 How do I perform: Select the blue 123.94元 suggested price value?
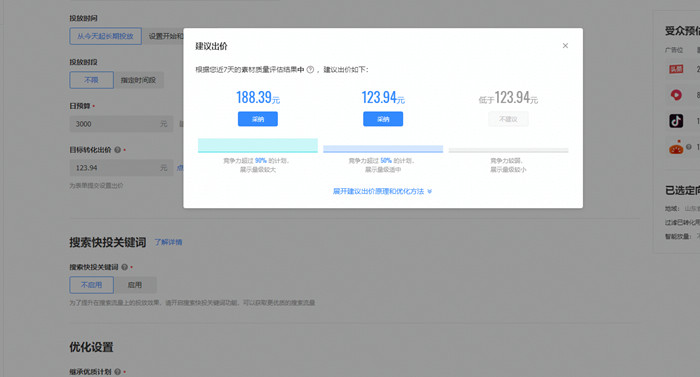pos(383,97)
